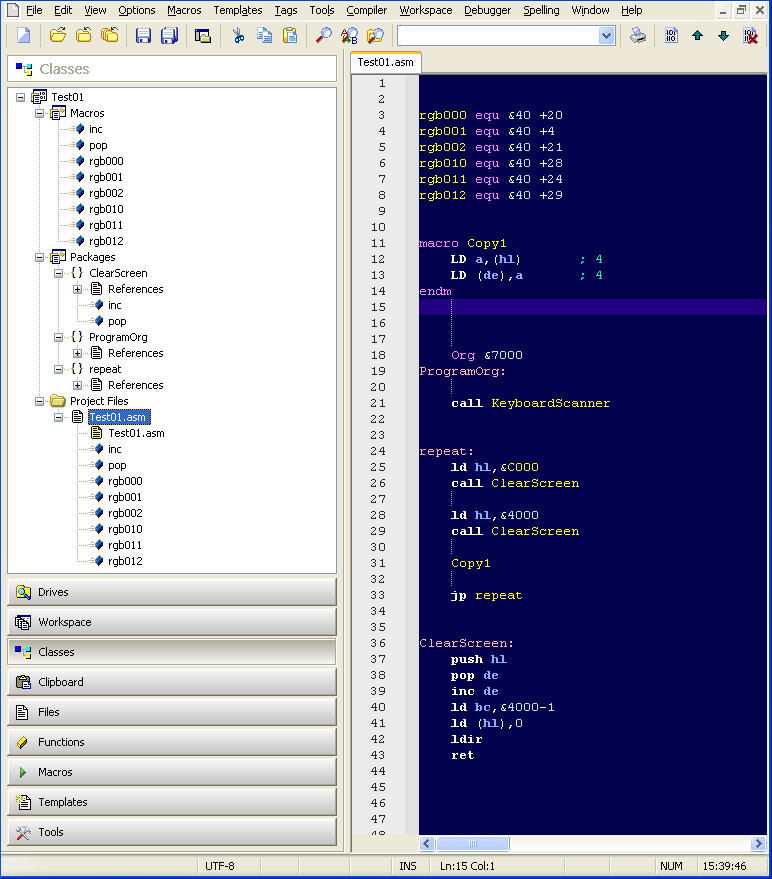Expand References under repeat

click(77, 385)
